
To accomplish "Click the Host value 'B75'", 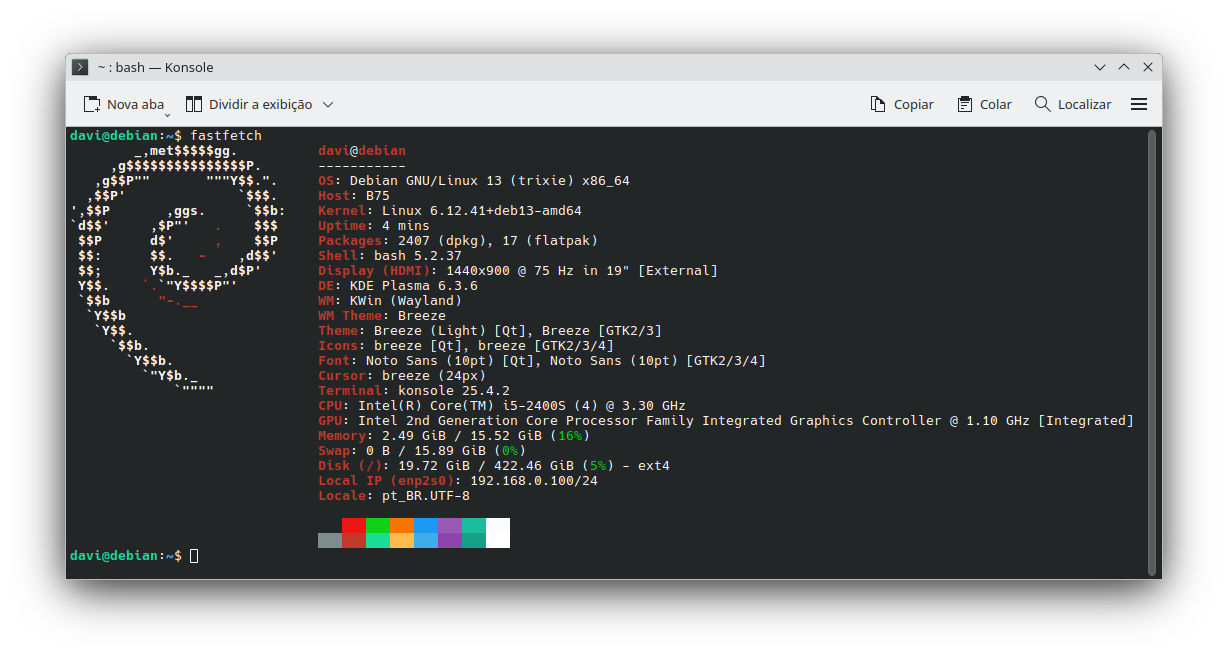I will coord(378,196).
